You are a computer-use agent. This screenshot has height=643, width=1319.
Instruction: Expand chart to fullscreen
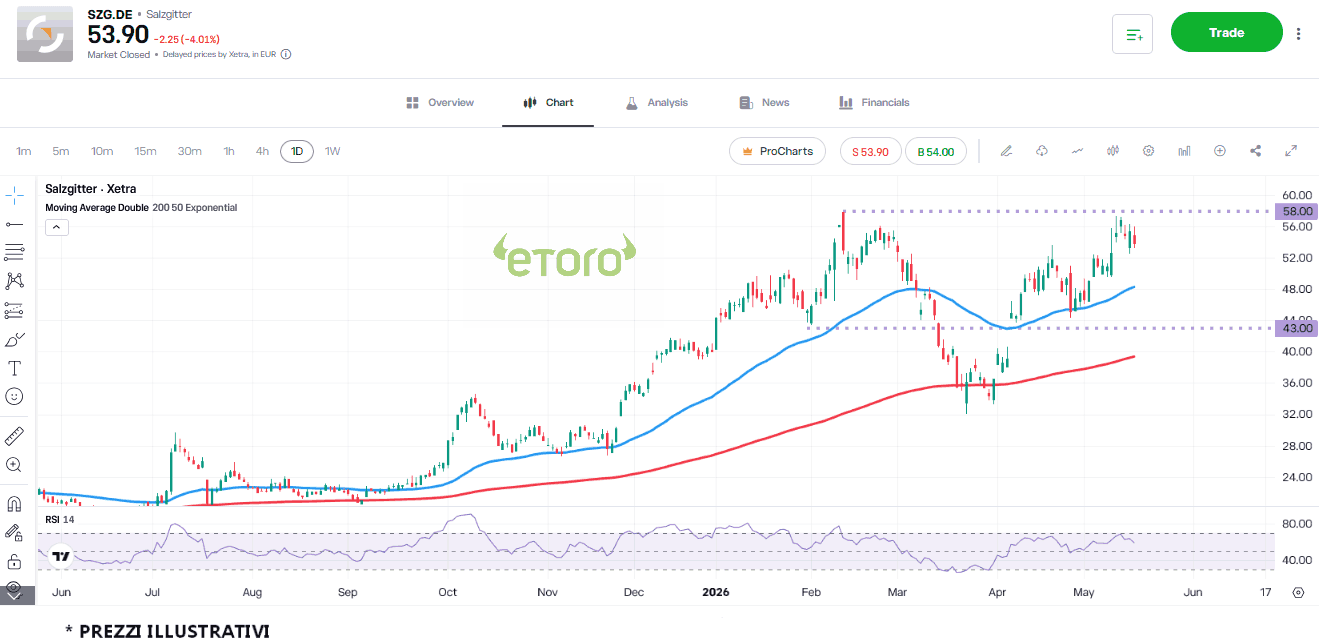[x=1291, y=151]
